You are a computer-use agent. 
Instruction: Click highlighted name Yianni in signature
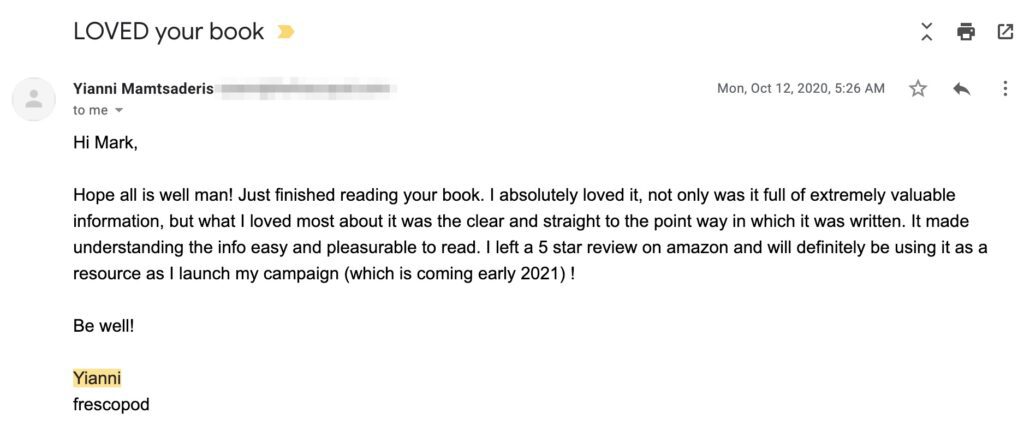(97, 378)
